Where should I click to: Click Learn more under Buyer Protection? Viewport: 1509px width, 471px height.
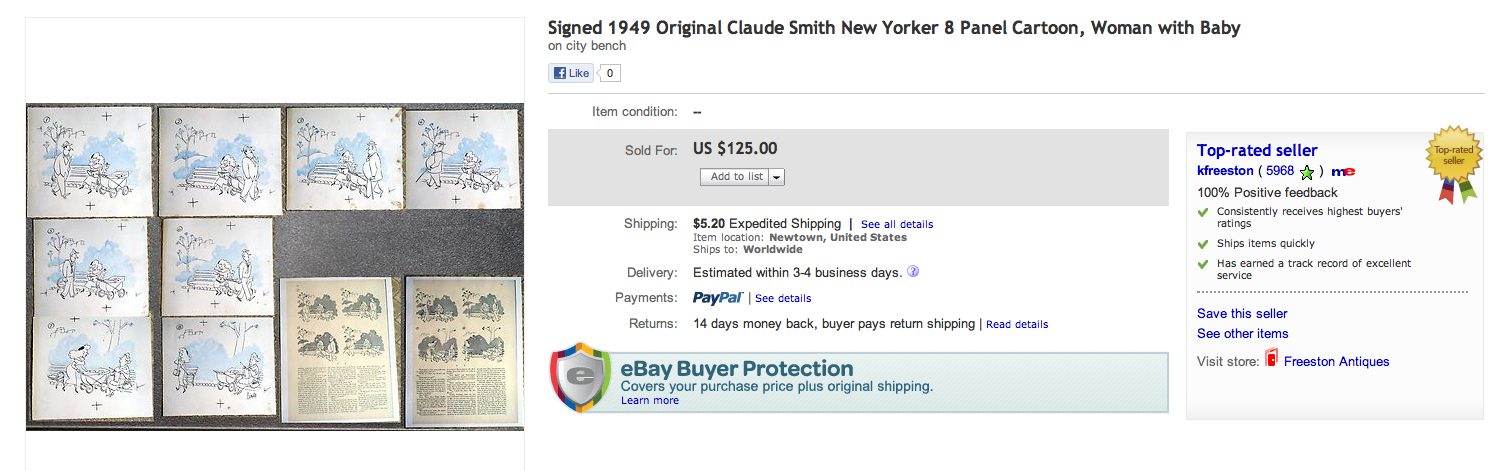point(649,400)
